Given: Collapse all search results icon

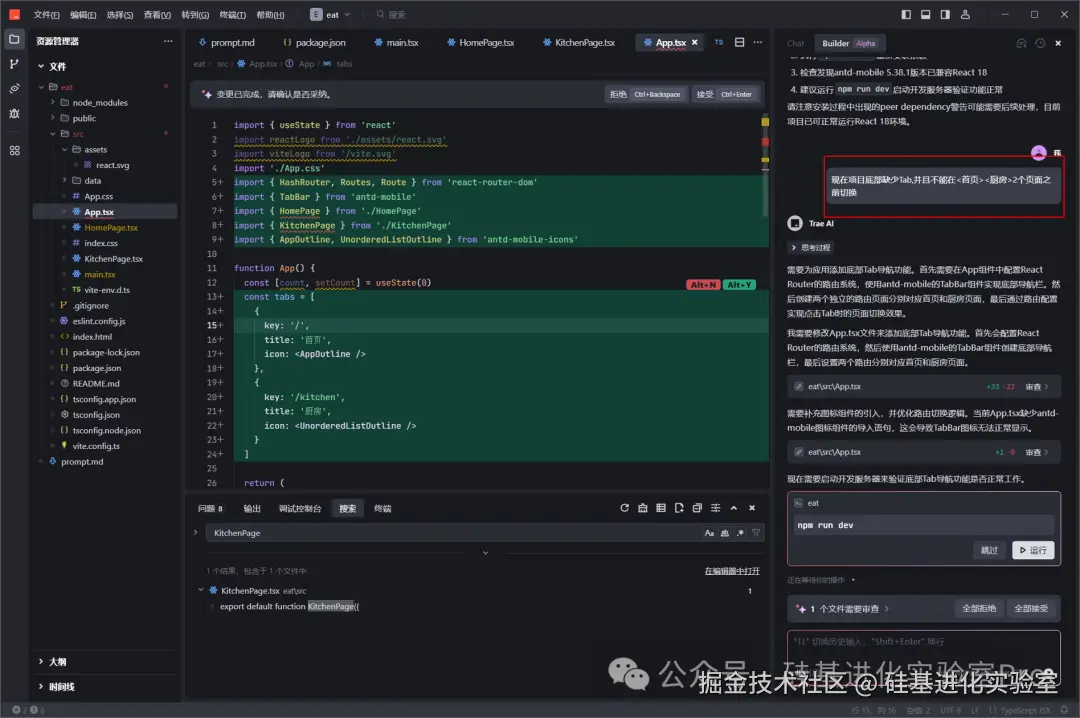Looking at the screenshot, I should point(697,508).
